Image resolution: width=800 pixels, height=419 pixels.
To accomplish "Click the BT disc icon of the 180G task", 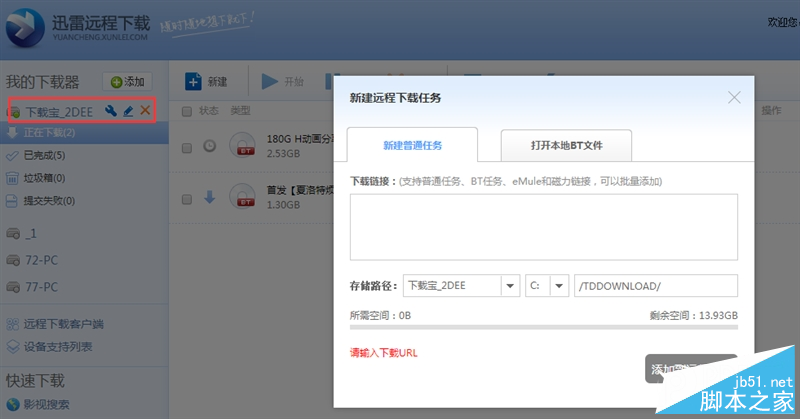I will [x=242, y=144].
